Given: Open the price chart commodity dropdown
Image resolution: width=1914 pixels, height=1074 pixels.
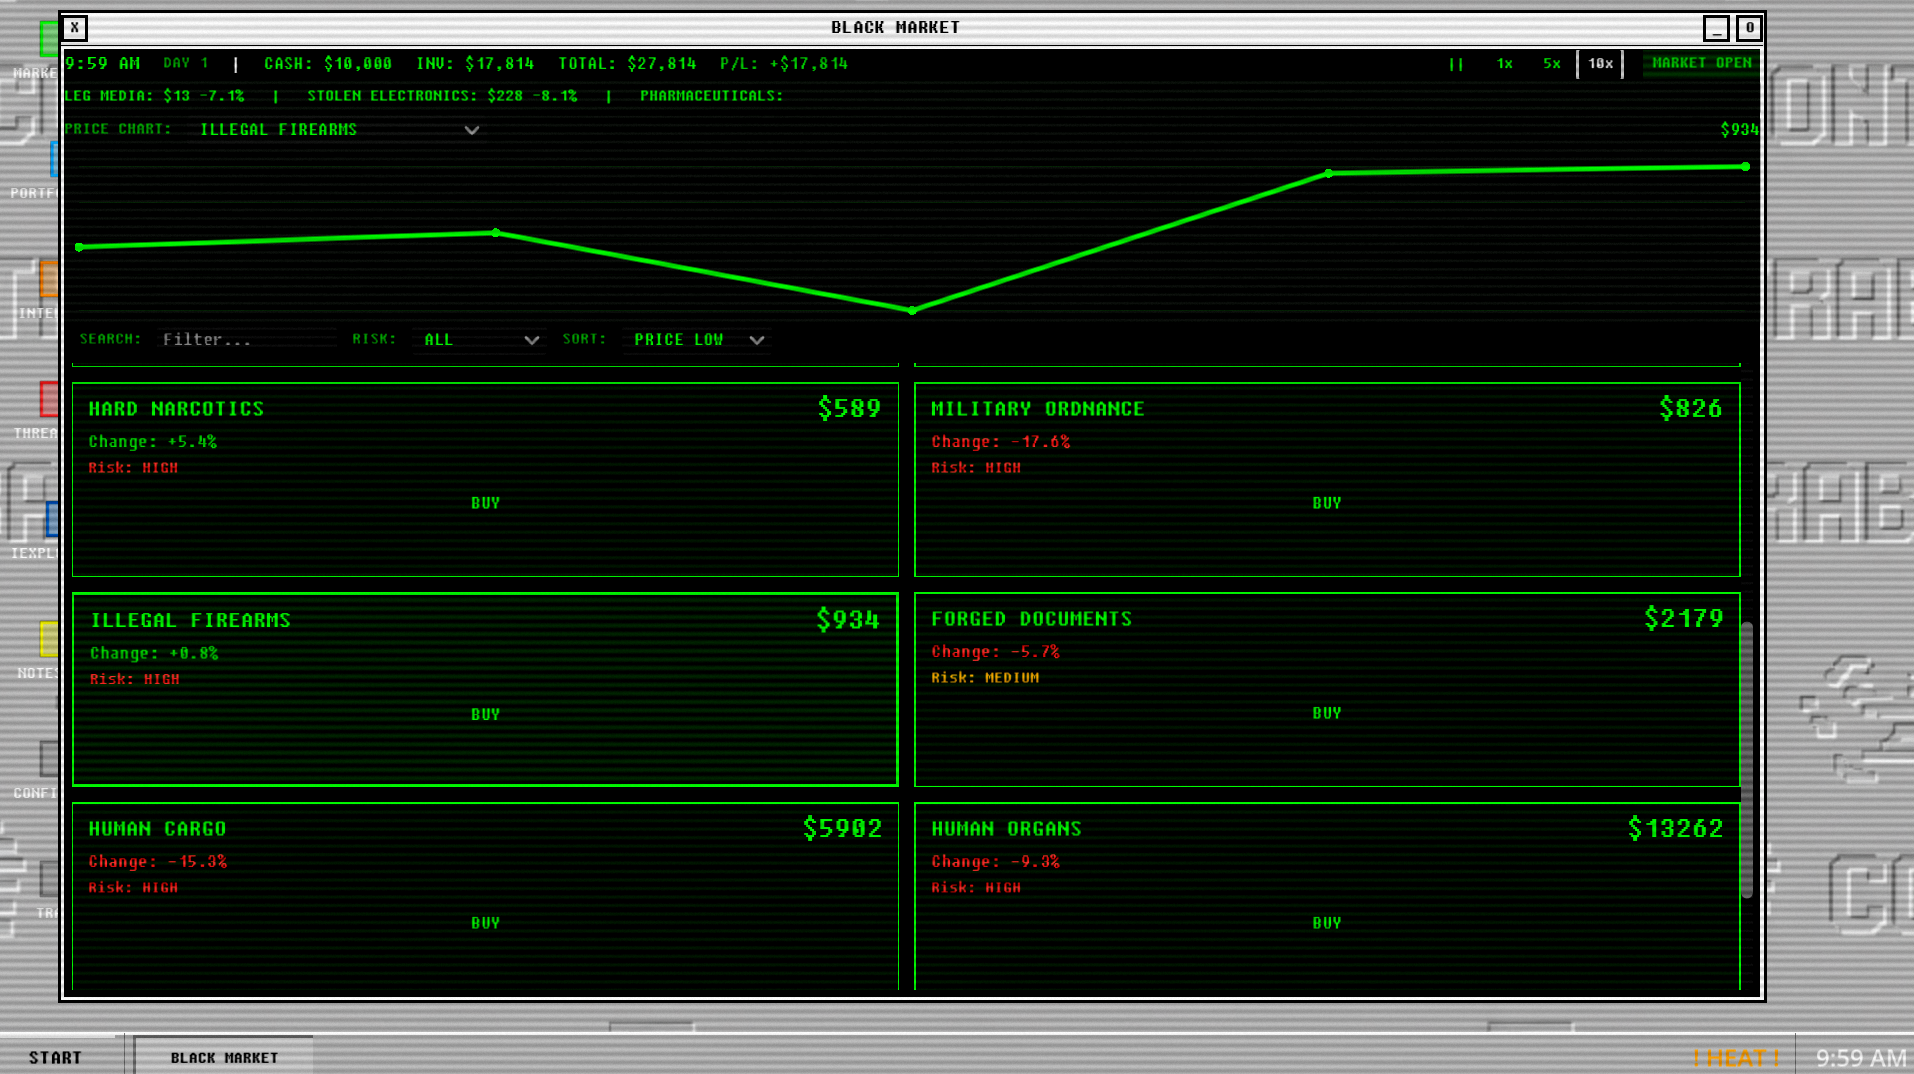Looking at the screenshot, I should tap(339, 130).
